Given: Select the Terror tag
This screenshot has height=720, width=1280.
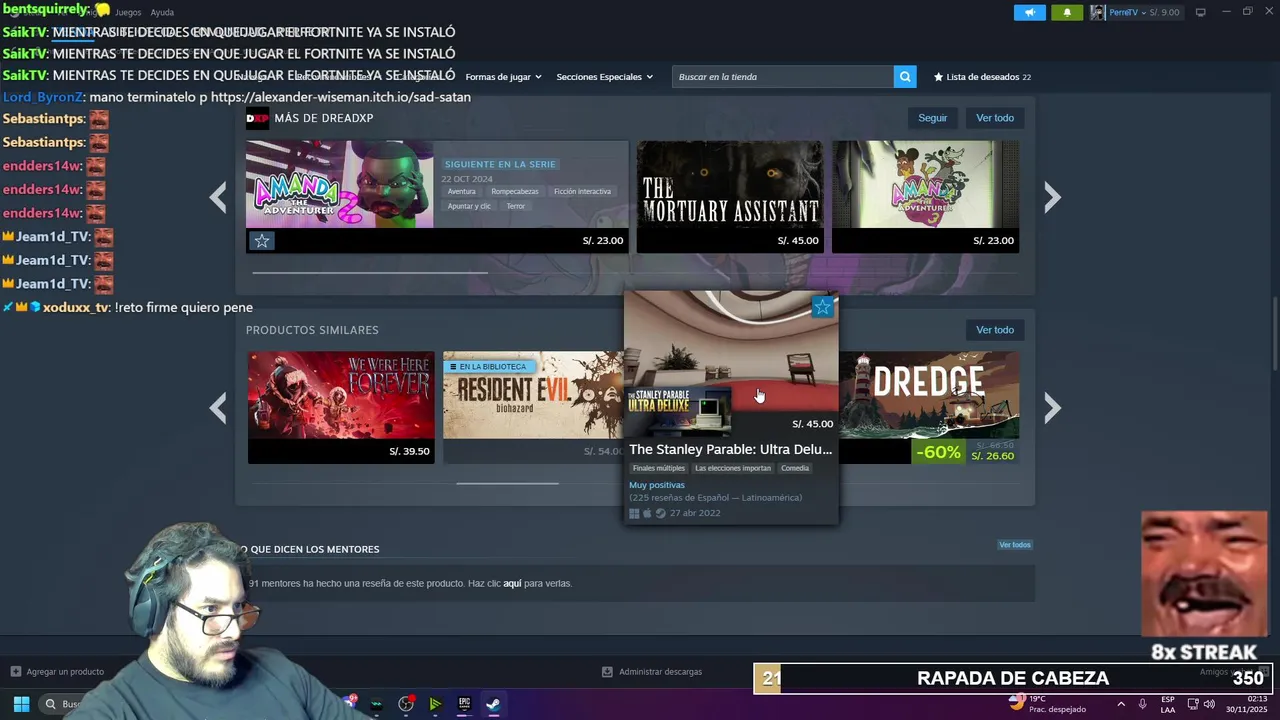Looking at the screenshot, I should pos(516,206).
